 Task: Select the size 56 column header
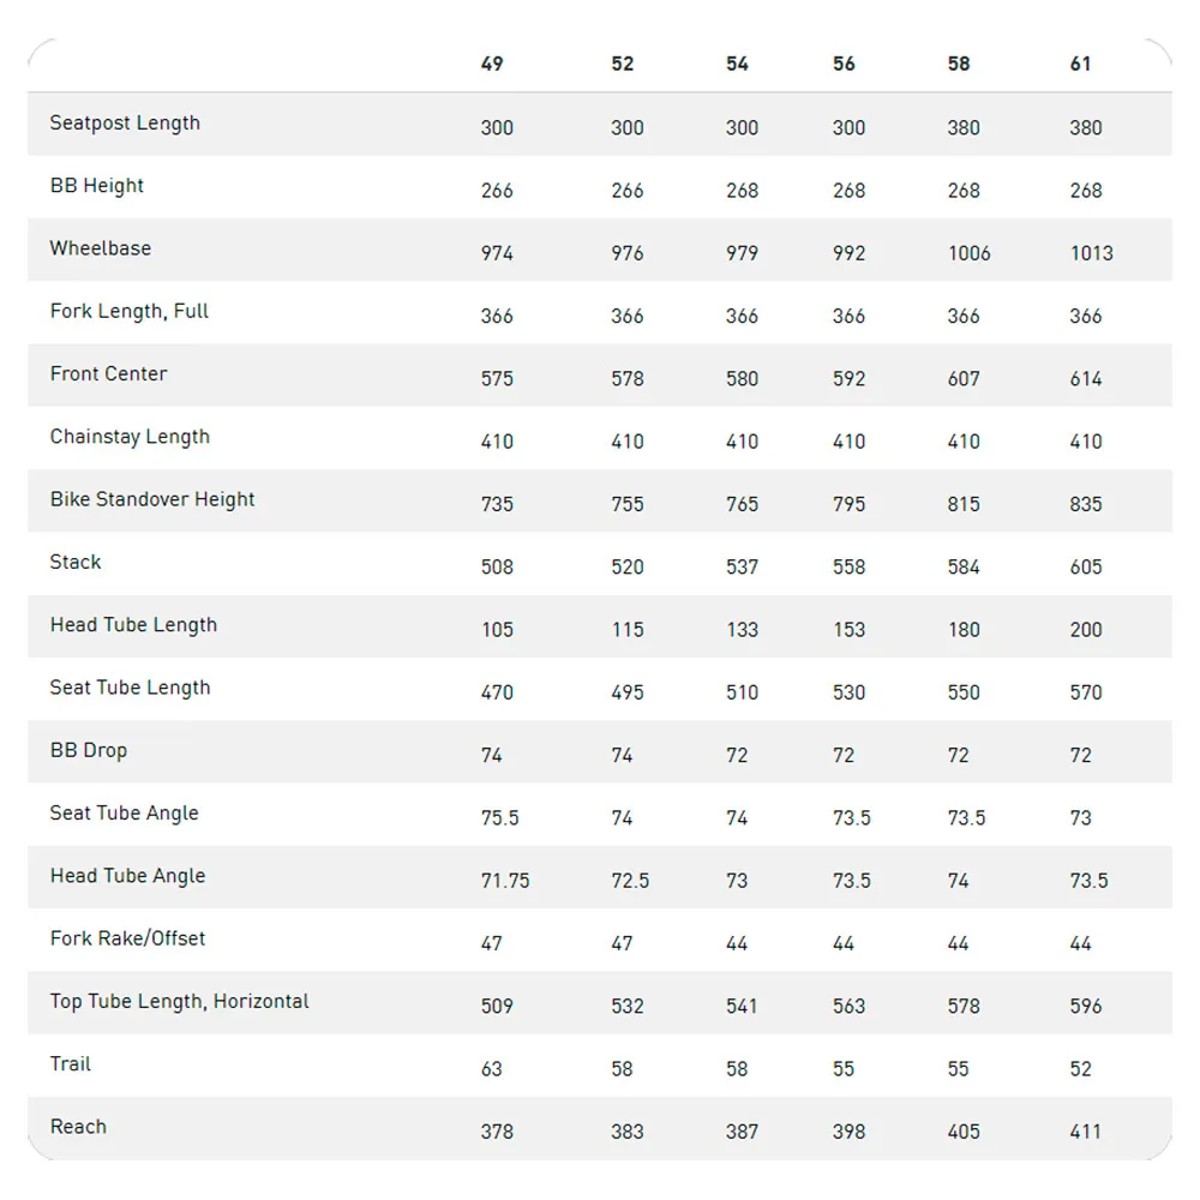tap(844, 64)
